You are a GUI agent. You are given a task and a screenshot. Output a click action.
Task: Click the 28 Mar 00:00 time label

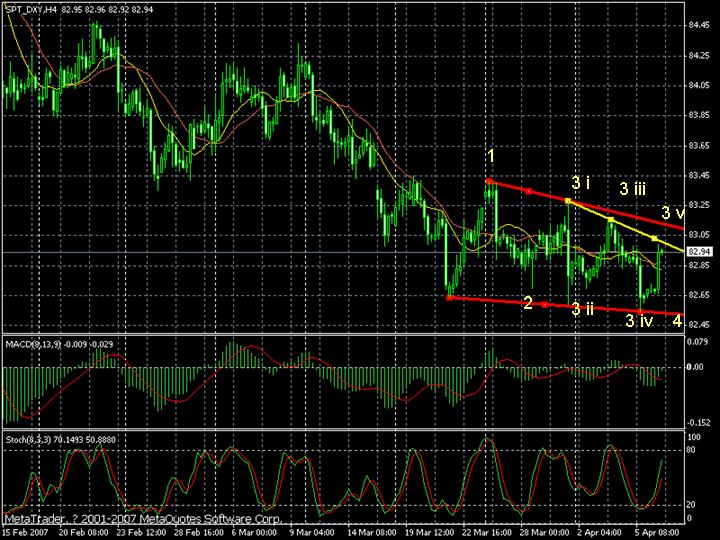coord(545,532)
